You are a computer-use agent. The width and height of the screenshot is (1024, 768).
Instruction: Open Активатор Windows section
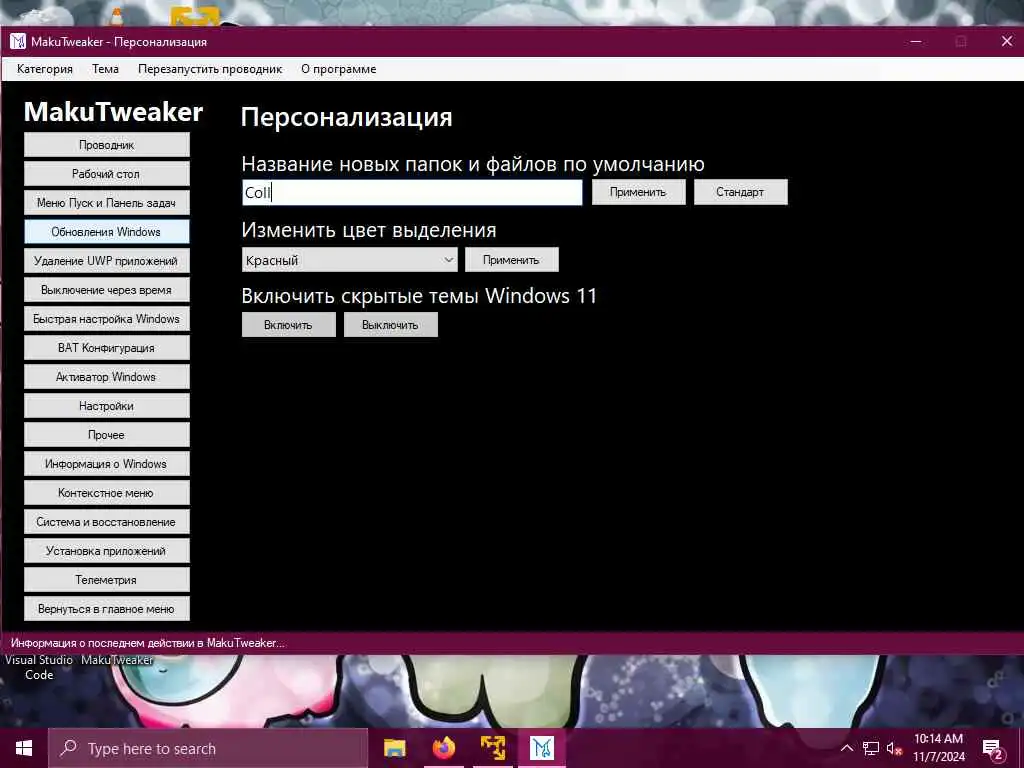[106, 377]
